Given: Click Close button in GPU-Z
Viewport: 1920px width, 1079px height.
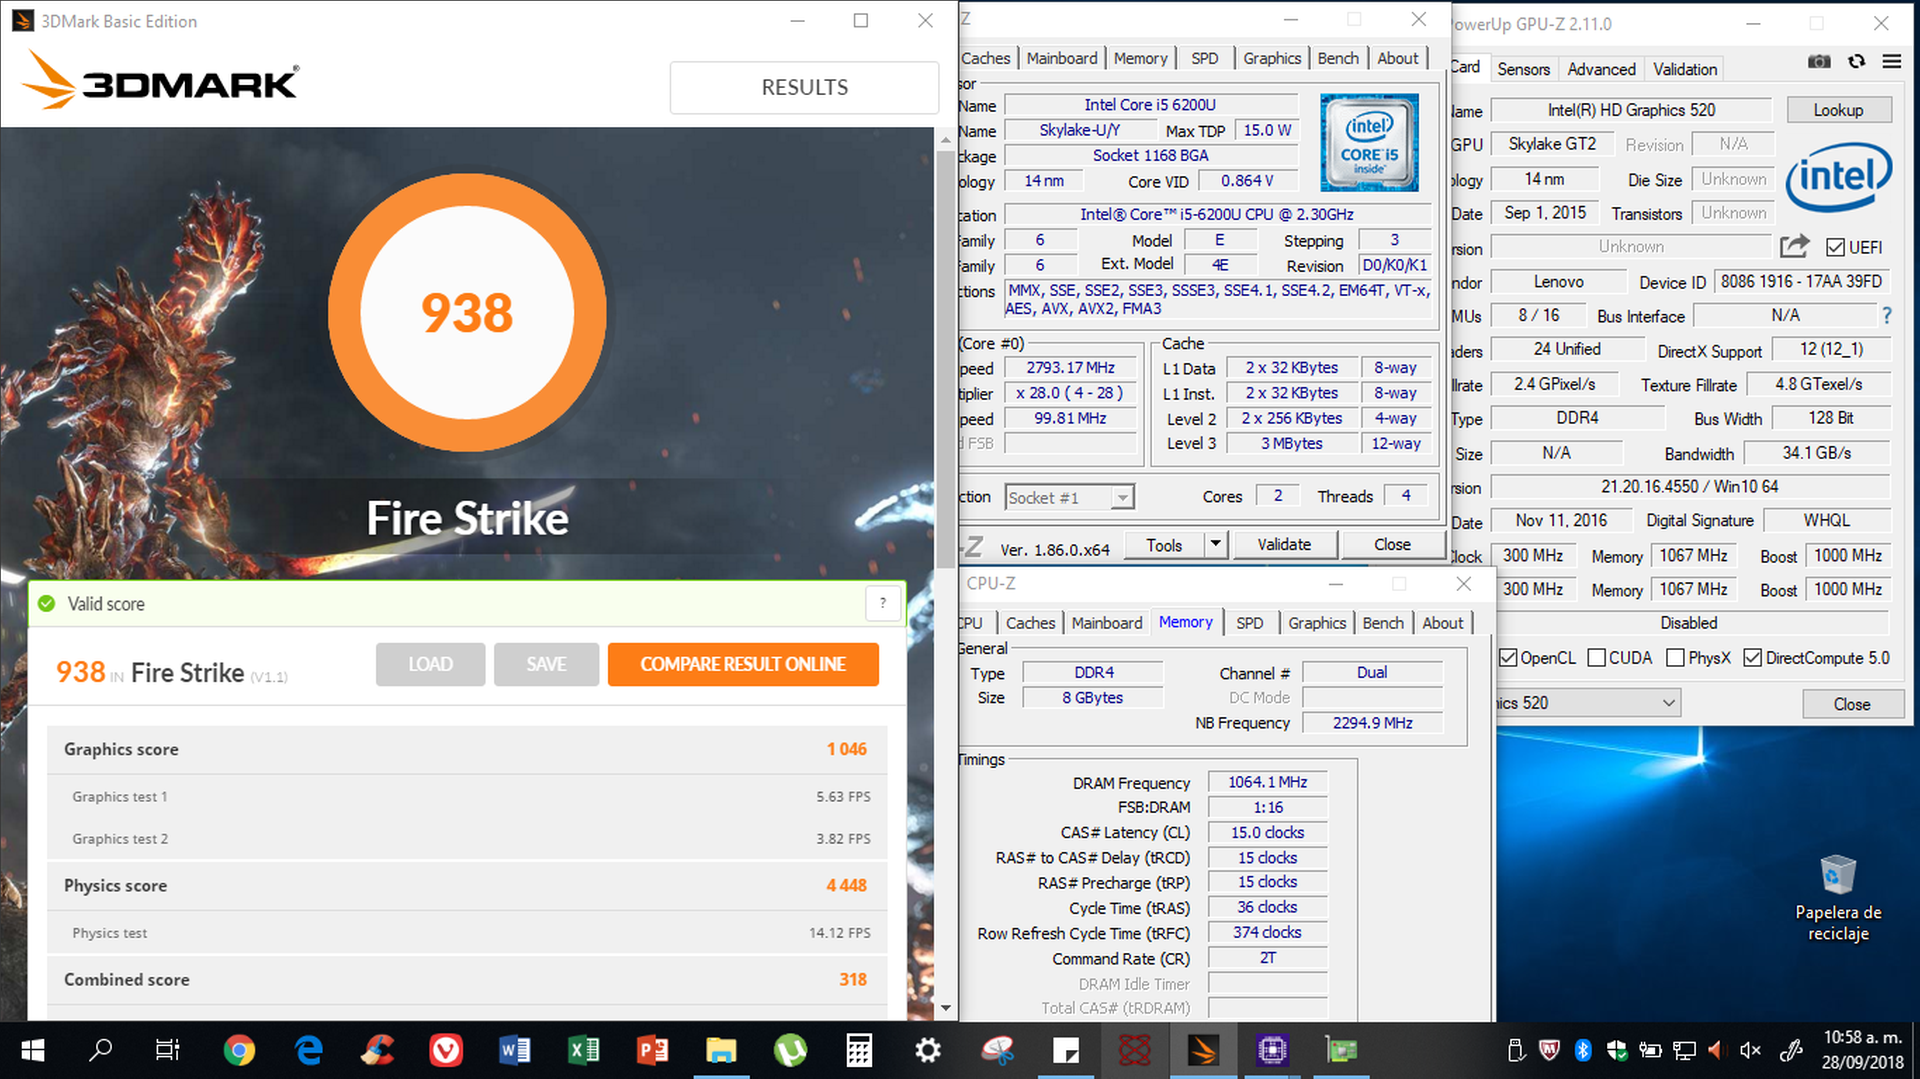Looking at the screenshot, I should (1851, 704).
